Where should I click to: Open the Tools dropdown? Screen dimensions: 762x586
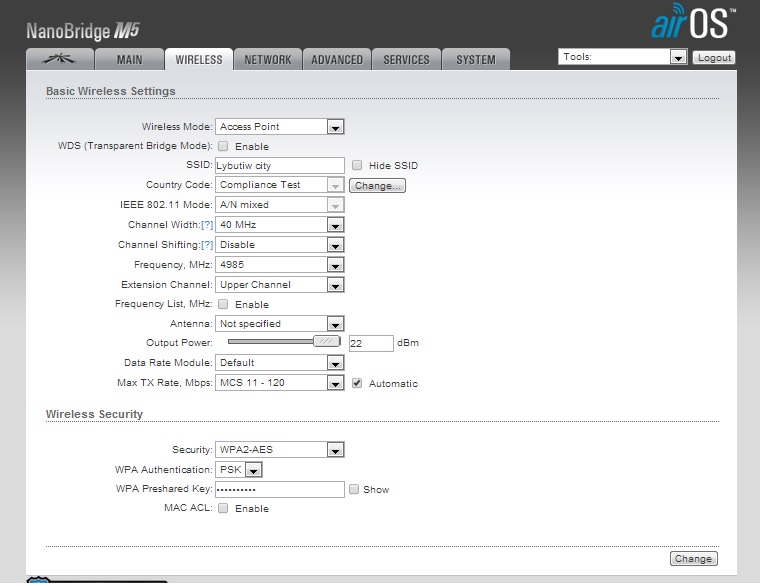[623, 57]
